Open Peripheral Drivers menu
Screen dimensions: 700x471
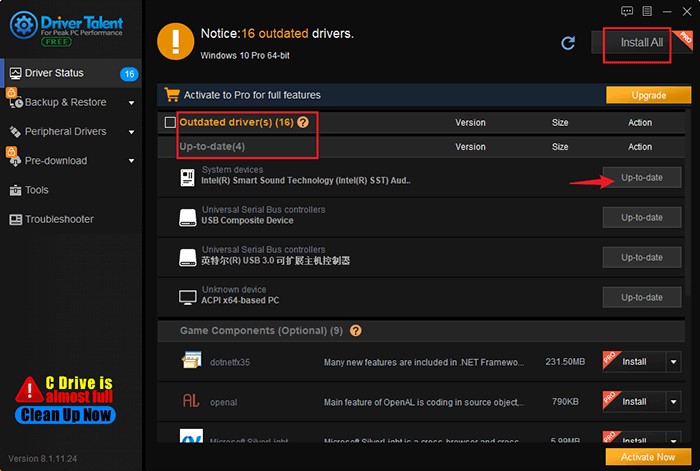pos(71,132)
